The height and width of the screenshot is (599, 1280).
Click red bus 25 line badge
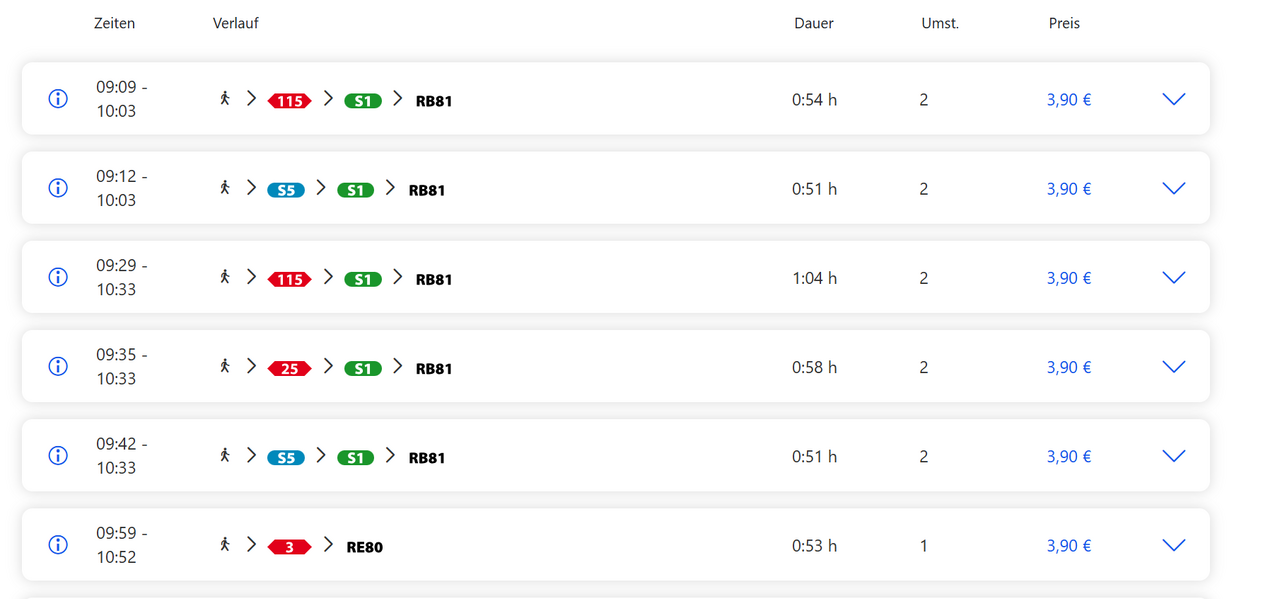[x=290, y=368]
